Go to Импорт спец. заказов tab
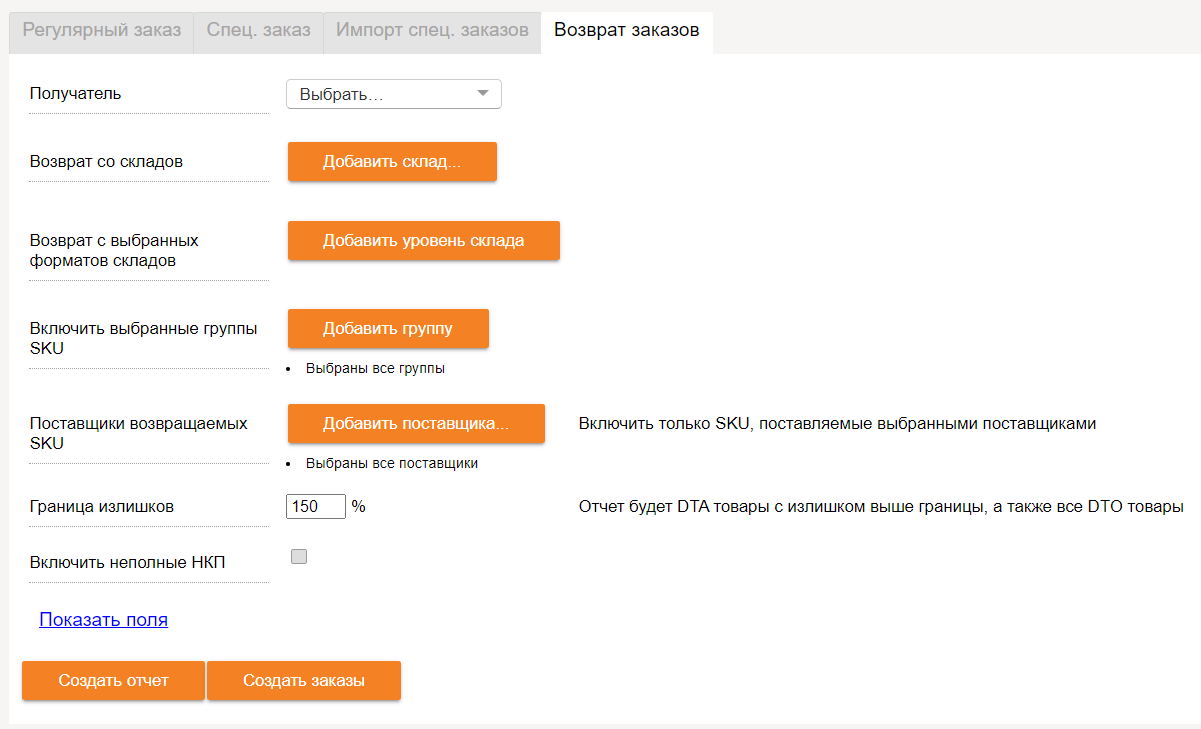 point(432,30)
